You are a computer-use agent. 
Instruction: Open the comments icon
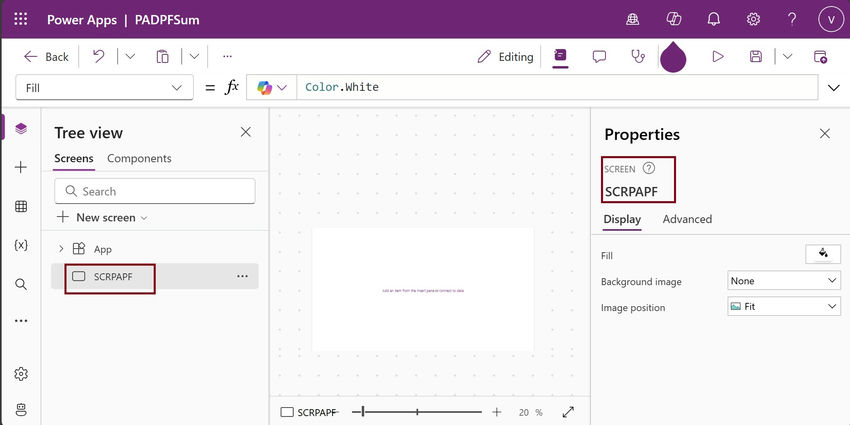pos(599,56)
